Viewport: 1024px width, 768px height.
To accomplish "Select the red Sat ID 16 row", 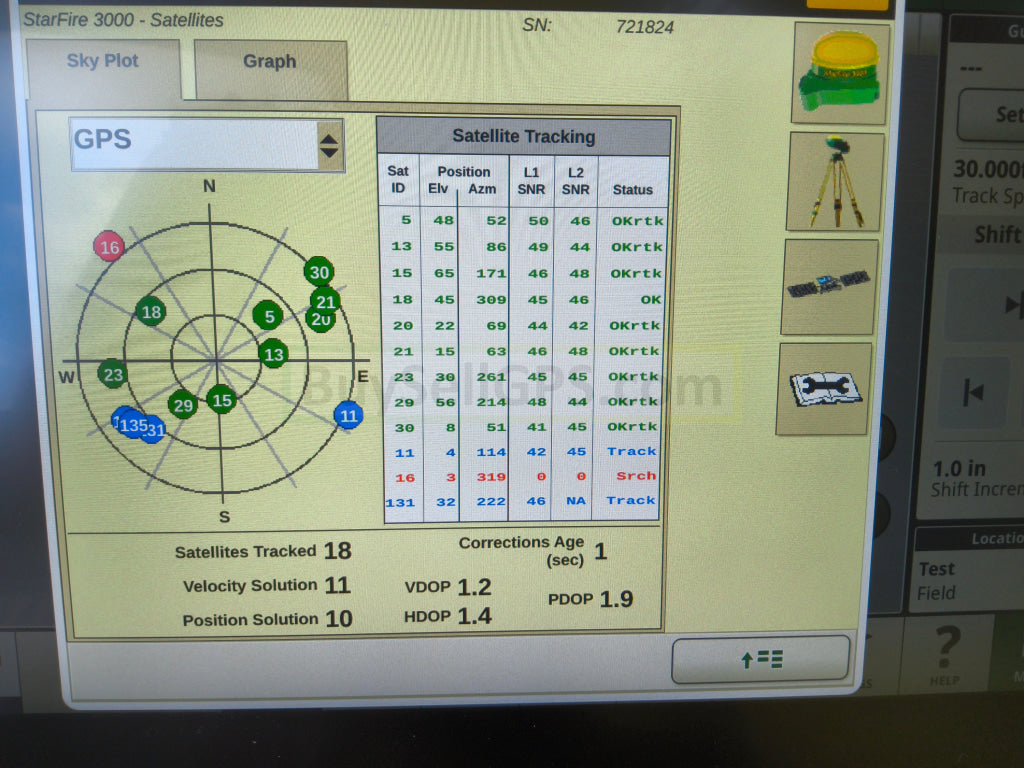I will click(x=524, y=477).
